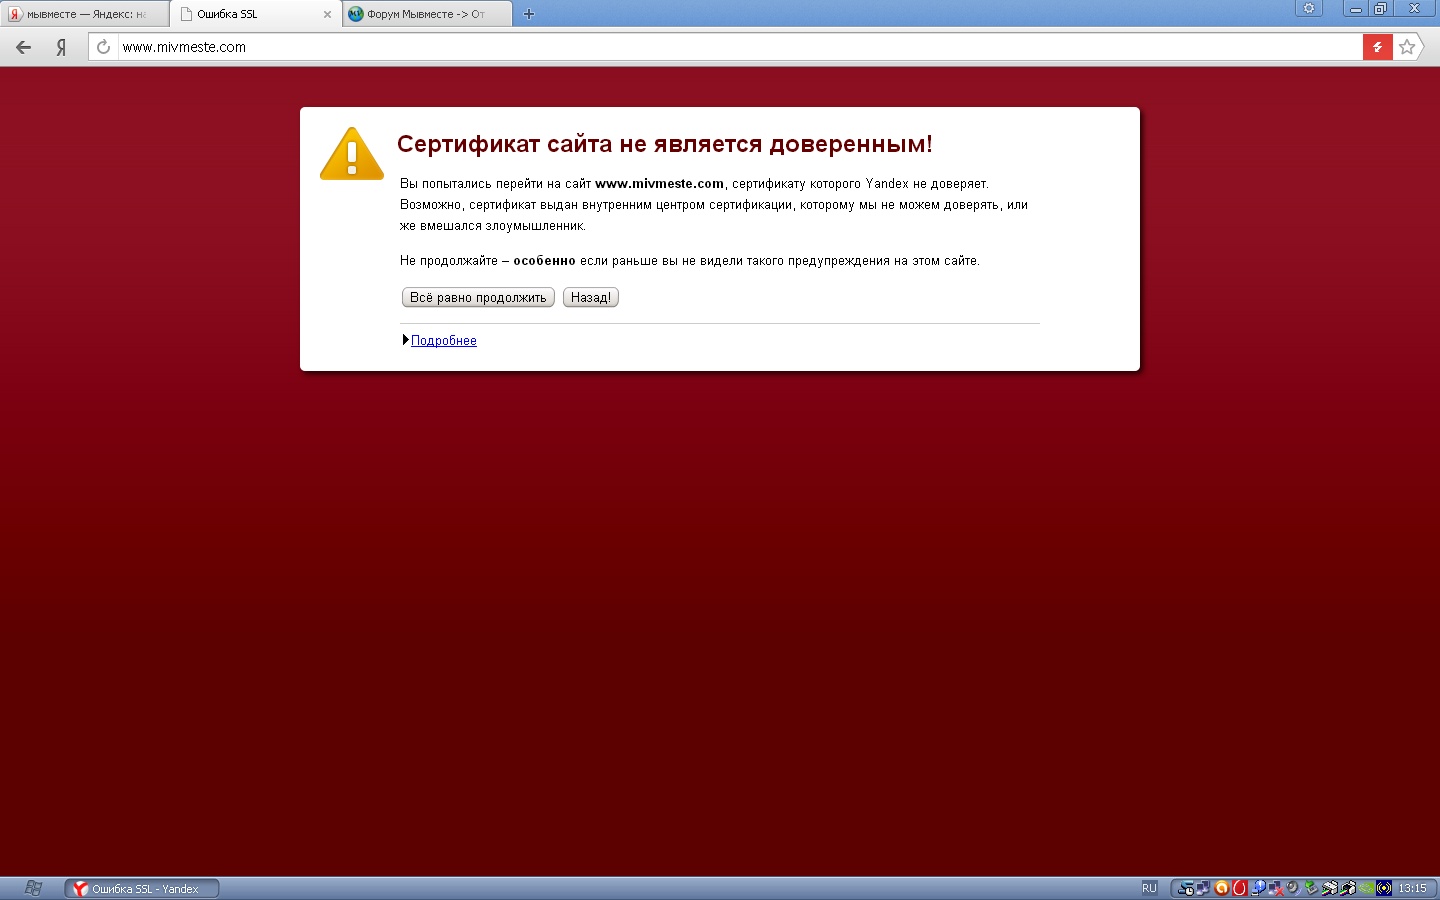Click the network info balloon tray icon
The height and width of the screenshot is (900, 1440).
[x=1259, y=888]
